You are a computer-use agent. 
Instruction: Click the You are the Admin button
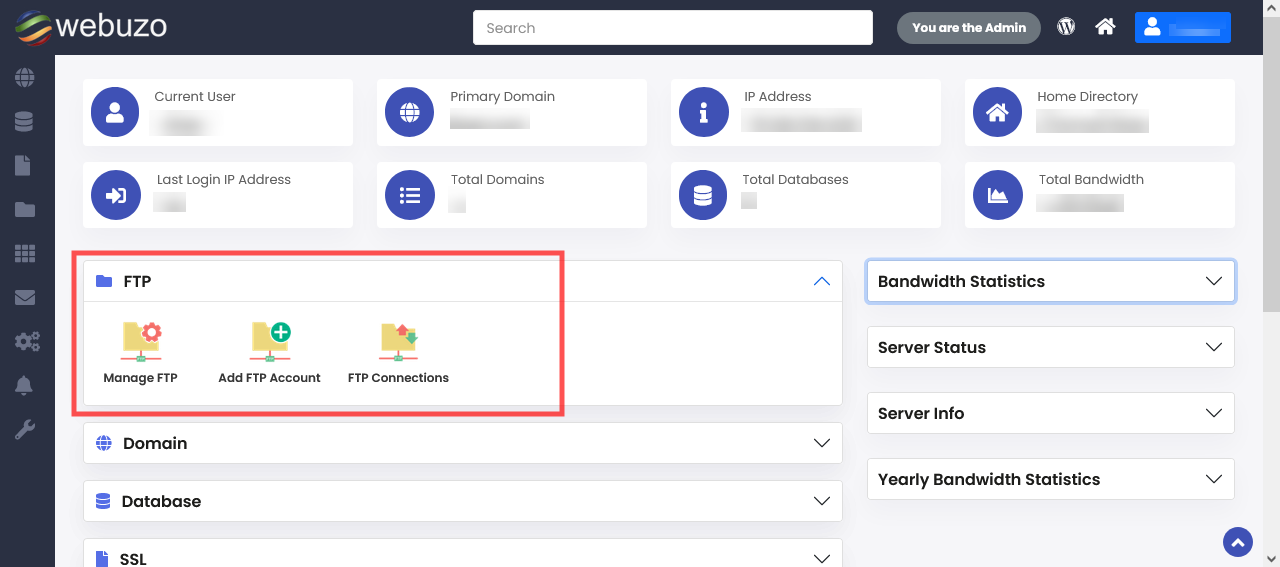coord(969,28)
